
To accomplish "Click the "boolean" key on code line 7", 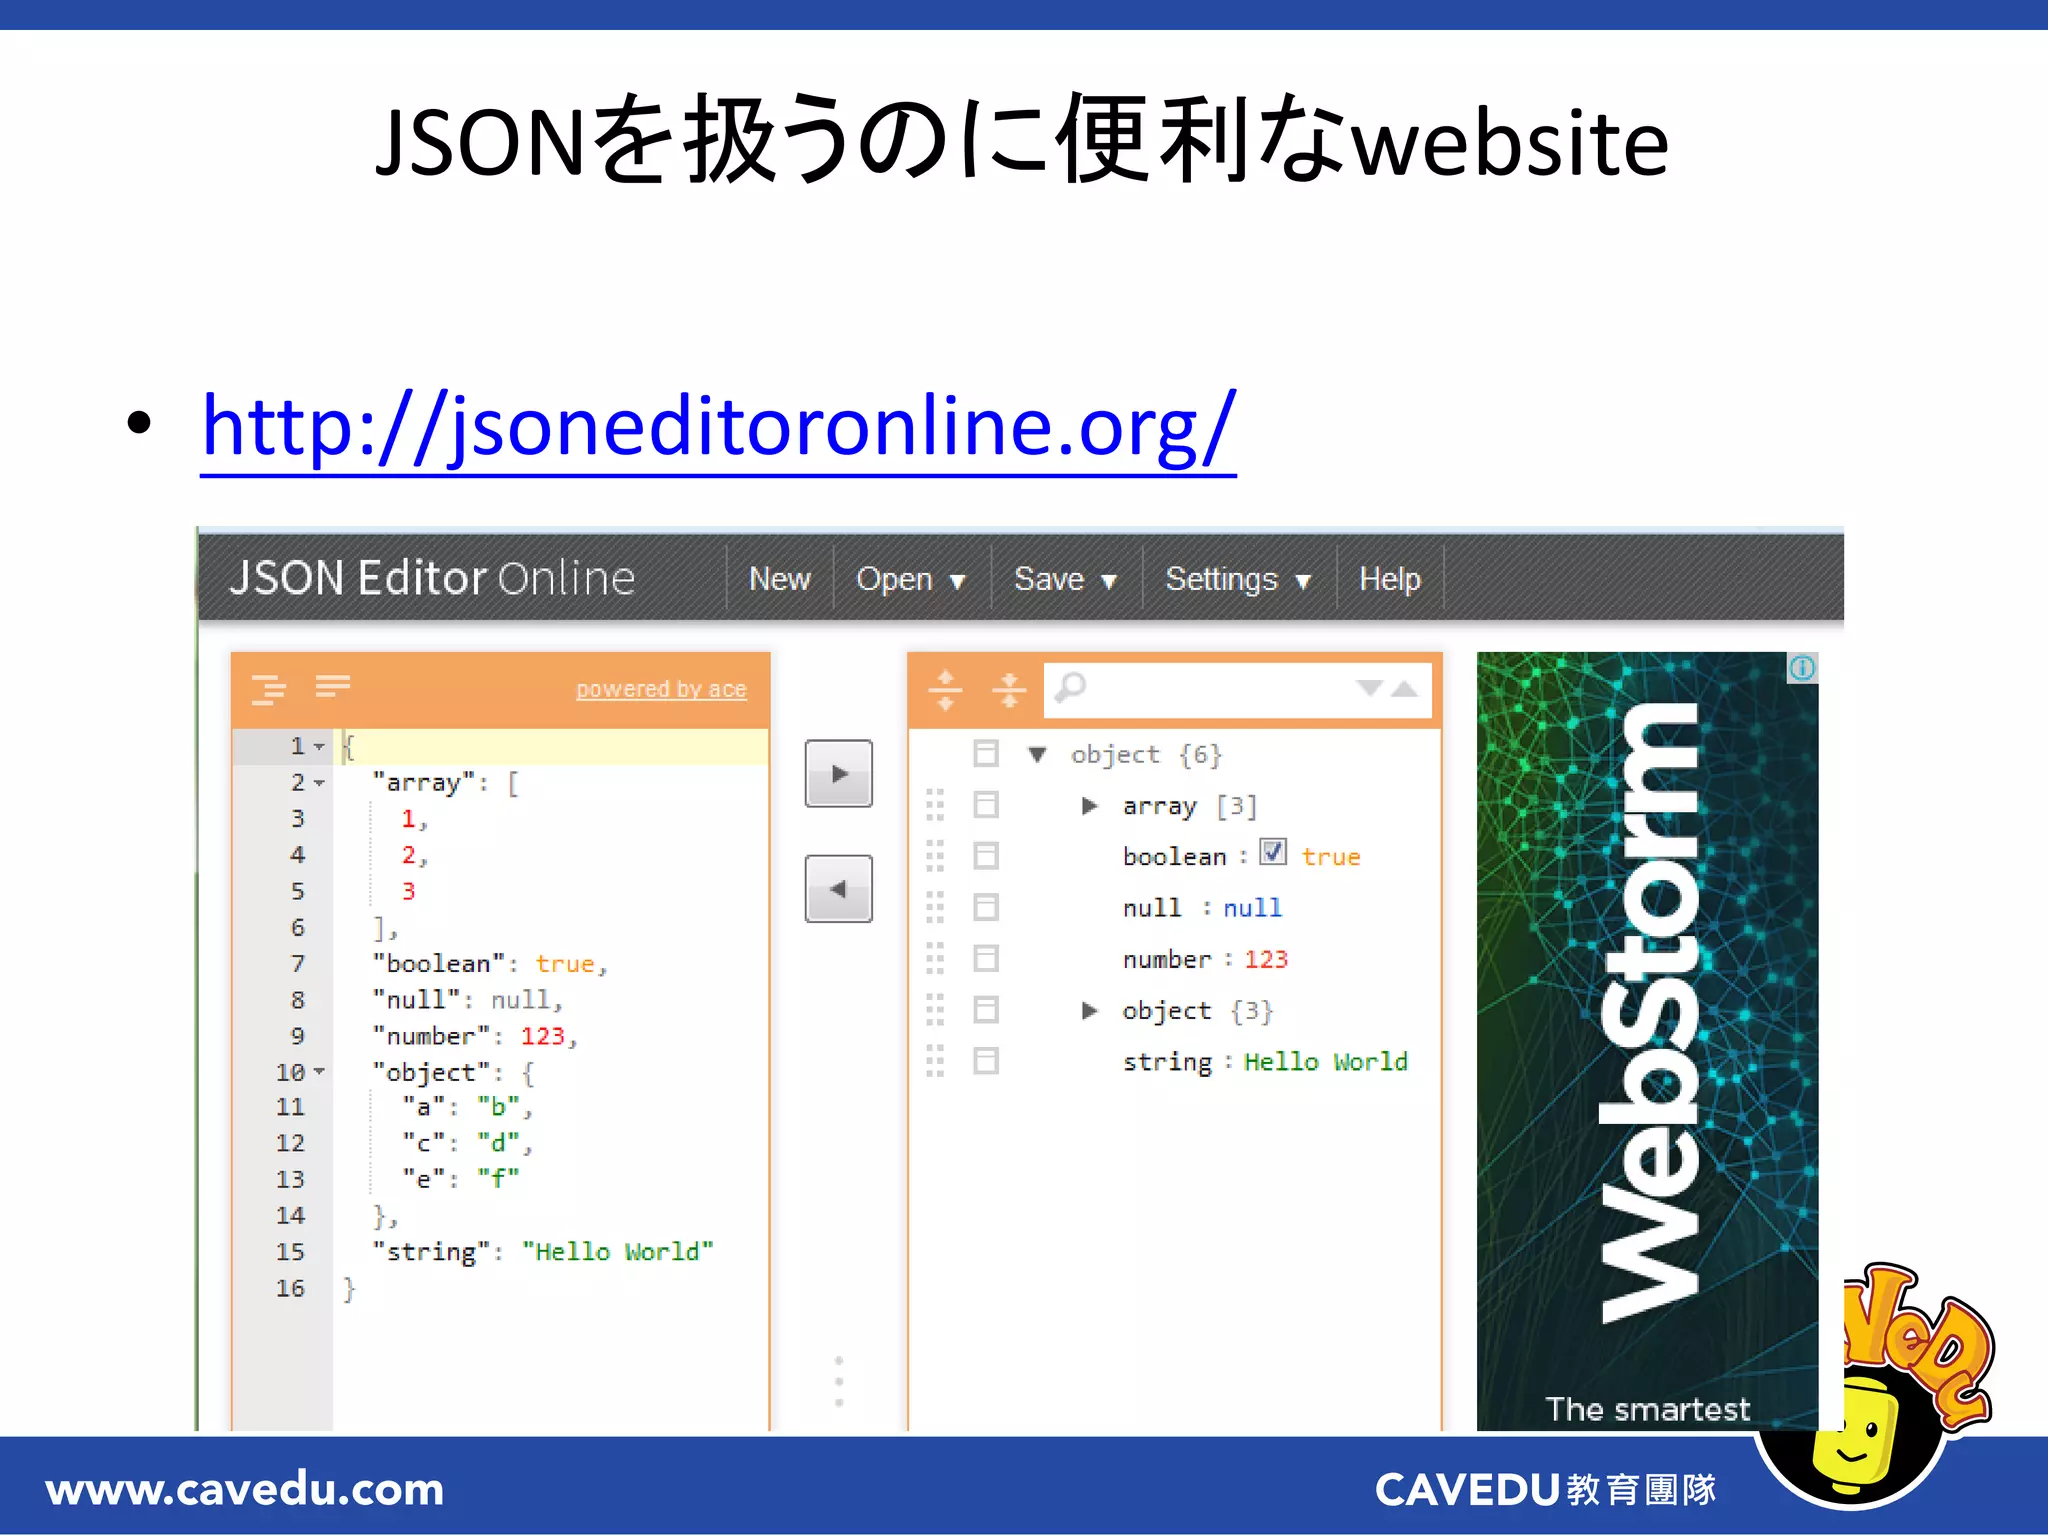I will click(439, 964).
